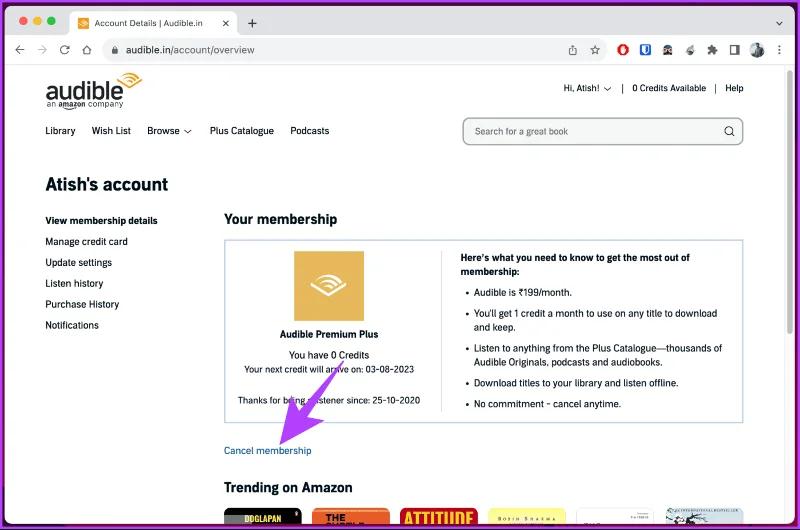Click the address bar URL audible.in/account/overview
Screen dimensions: 800x530
pos(190,50)
